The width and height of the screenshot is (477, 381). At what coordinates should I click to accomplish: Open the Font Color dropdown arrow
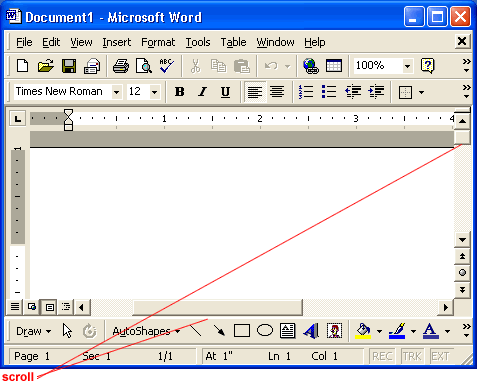pos(447,331)
